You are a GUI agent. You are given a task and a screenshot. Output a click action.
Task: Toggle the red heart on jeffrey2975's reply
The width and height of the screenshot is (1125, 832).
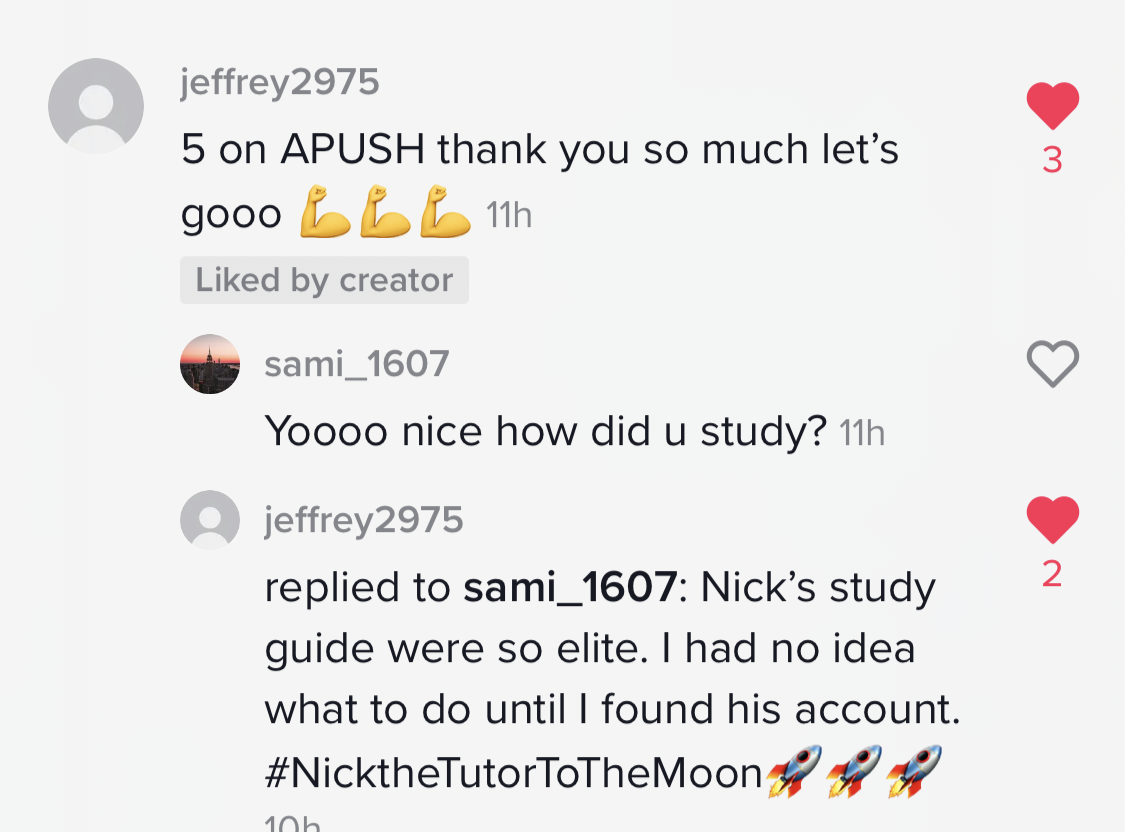(x=1053, y=519)
